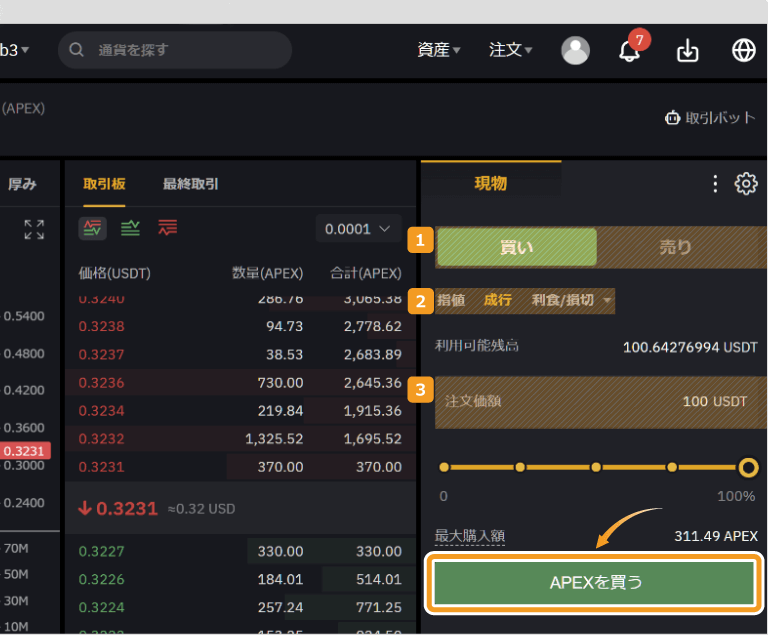This screenshot has width=768, height=635.
Task: Click ask price 0.3234
Action: click(101, 411)
